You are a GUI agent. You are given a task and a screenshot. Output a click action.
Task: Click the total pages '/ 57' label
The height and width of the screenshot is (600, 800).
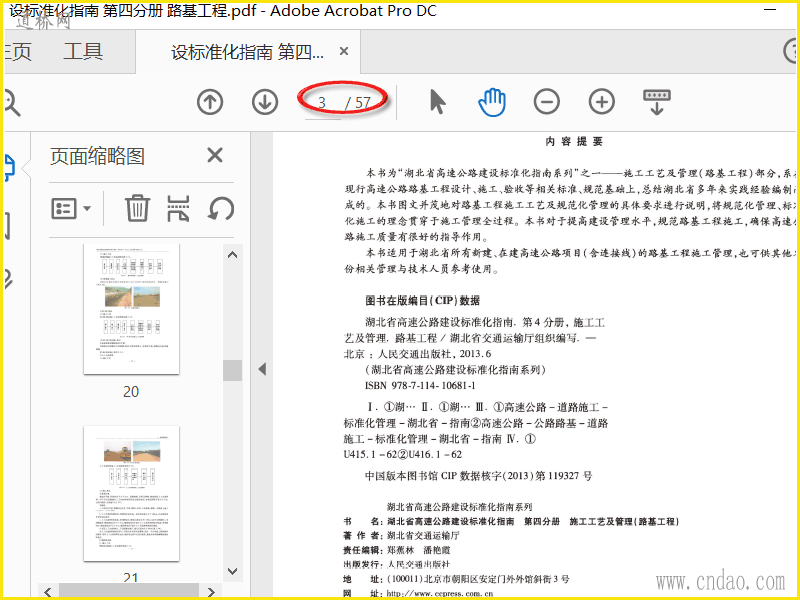click(x=358, y=103)
